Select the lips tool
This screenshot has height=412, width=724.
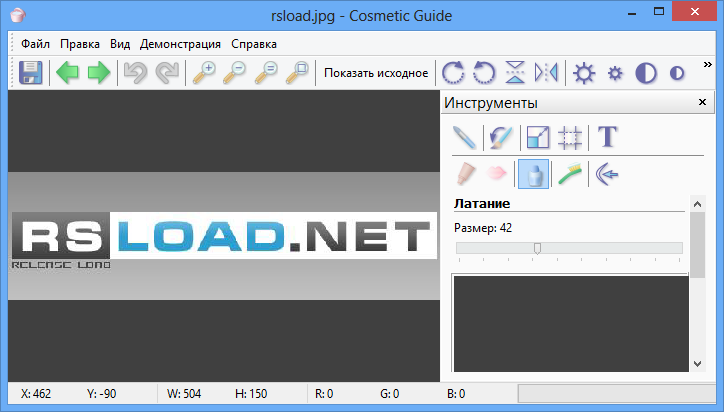[x=497, y=173]
